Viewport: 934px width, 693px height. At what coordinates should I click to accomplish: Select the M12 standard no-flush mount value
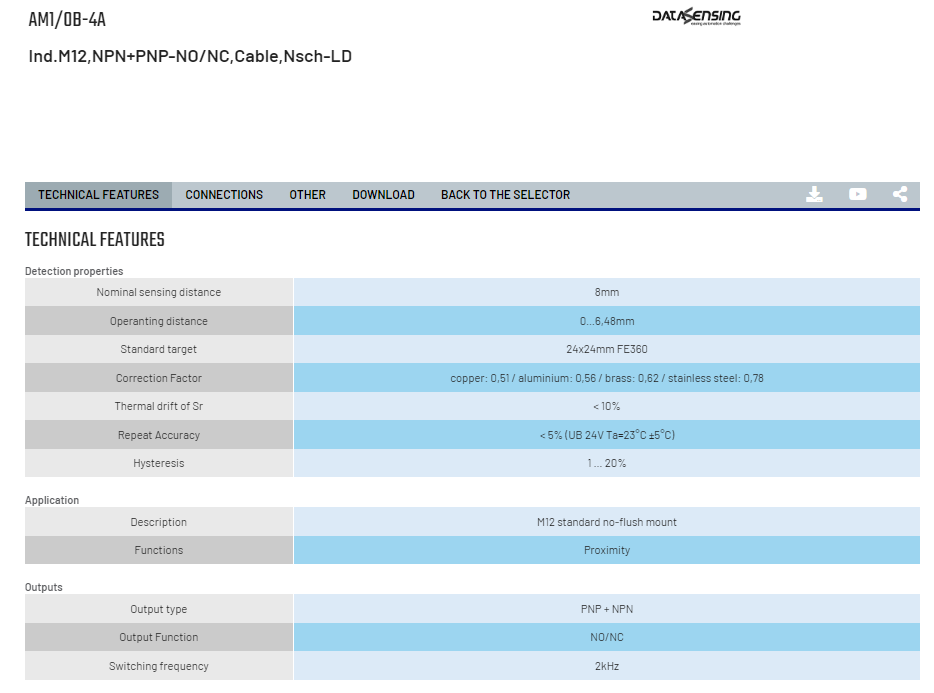pos(607,521)
